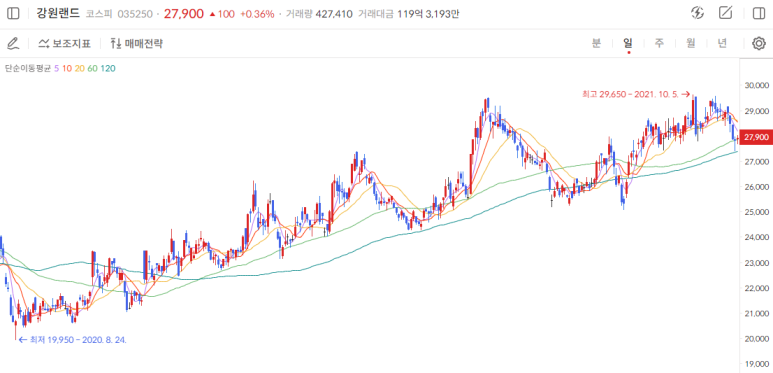This screenshot has height=373, width=773.
Task: Click the 단순이동평균 indicator label
Action: point(28,68)
